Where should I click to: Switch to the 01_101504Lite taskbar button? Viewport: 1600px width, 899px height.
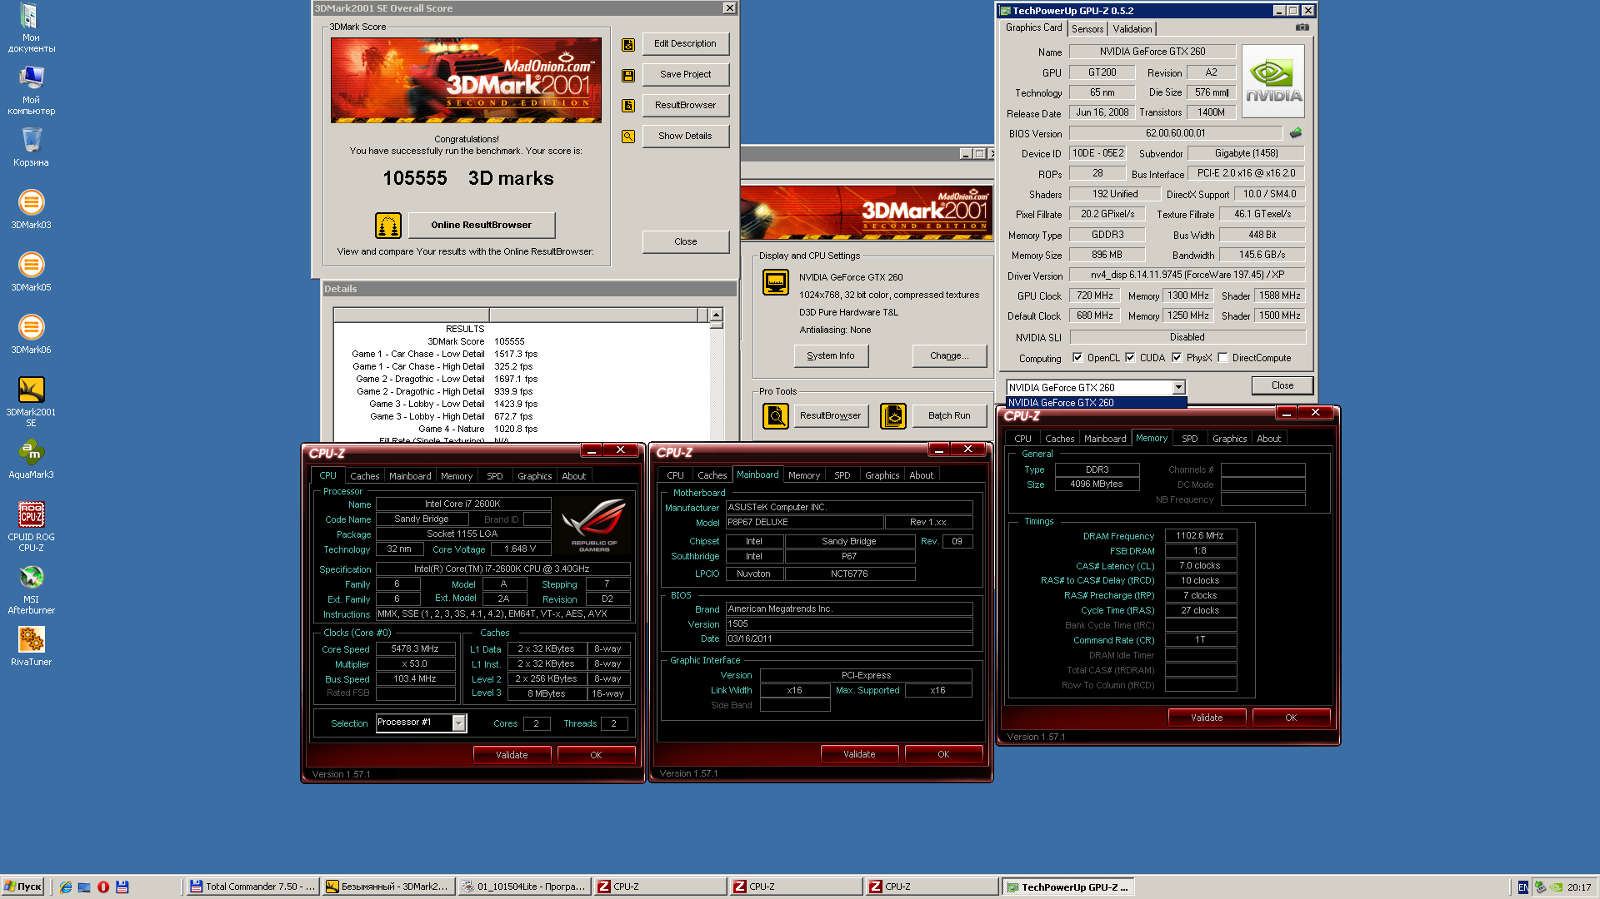click(x=523, y=887)
